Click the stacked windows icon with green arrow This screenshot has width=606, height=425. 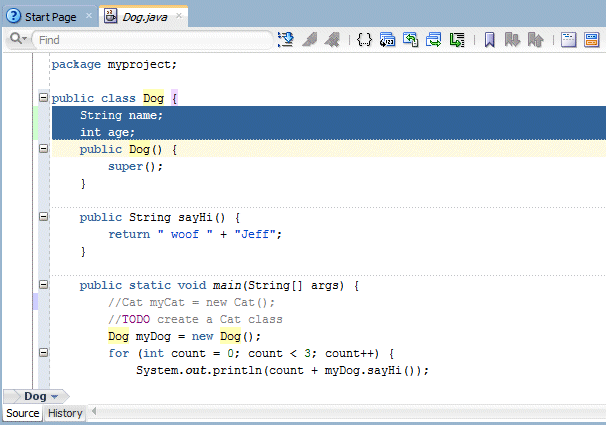(x=434, y=39)
